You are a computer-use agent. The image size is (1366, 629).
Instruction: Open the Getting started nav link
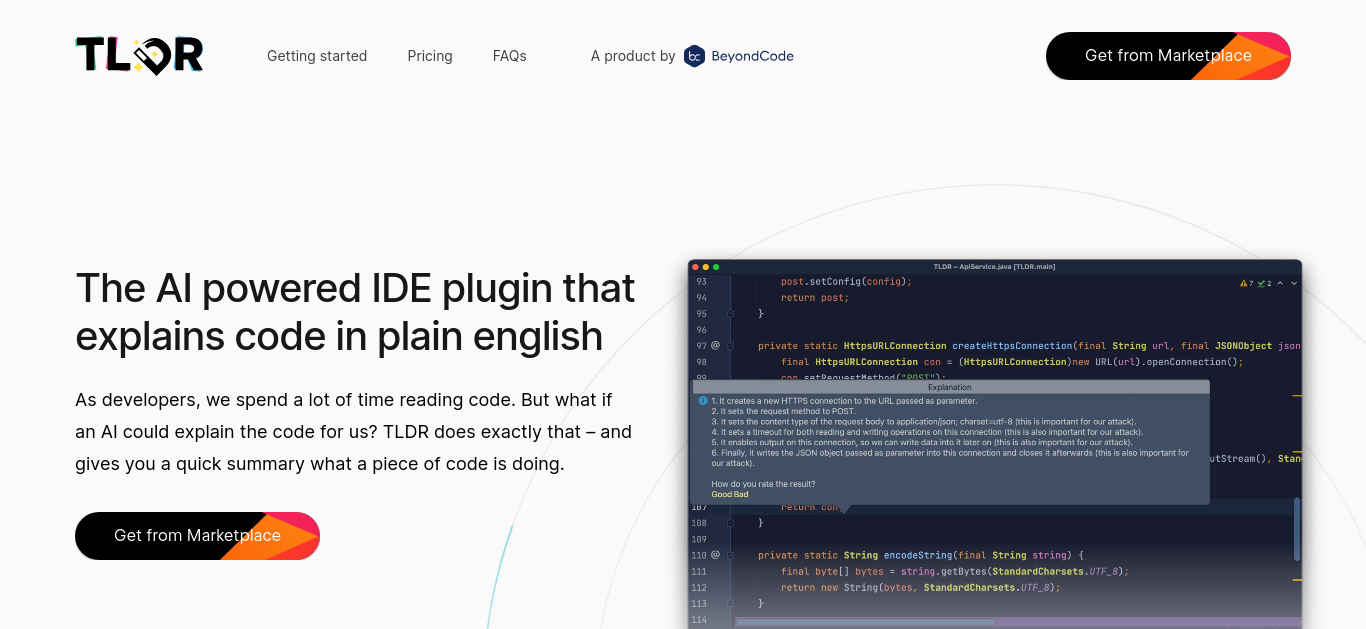tap(317, 56)
